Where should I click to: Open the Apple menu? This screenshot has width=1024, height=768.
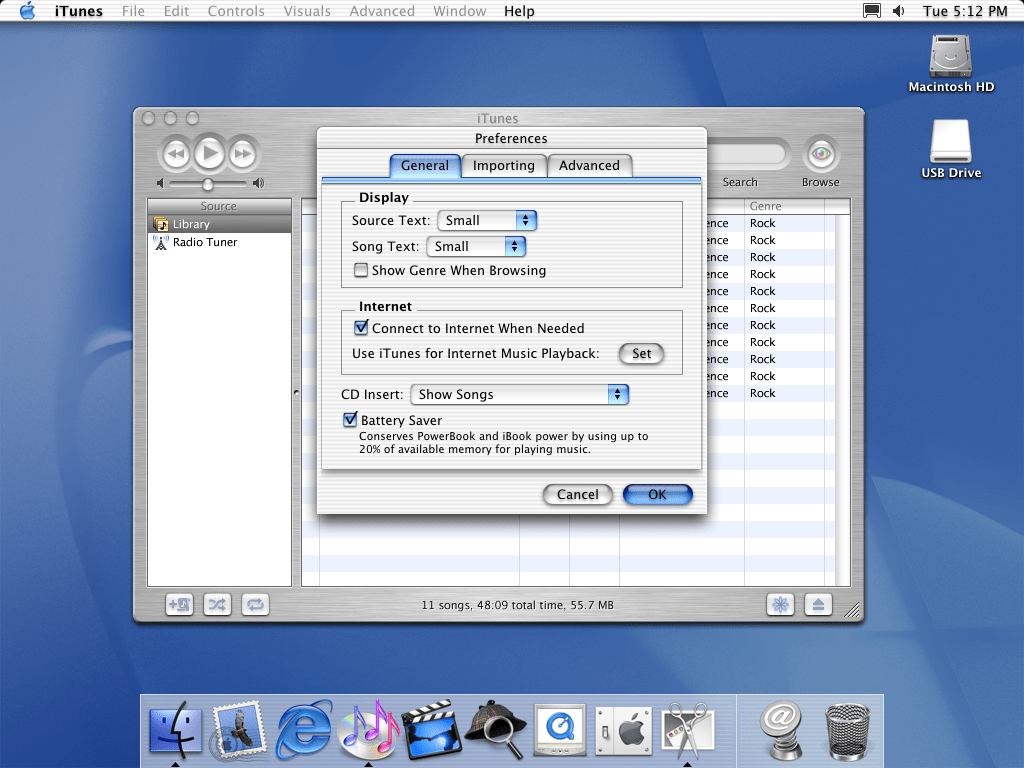coord(27,10)
